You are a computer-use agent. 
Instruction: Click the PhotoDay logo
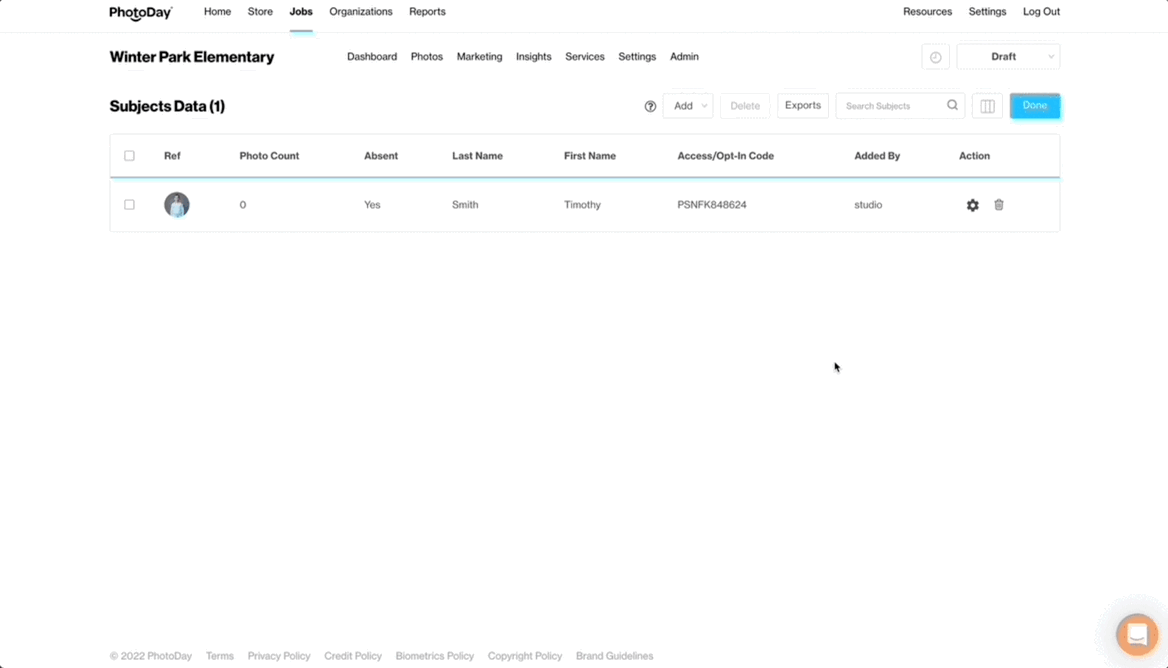[140, 13]
